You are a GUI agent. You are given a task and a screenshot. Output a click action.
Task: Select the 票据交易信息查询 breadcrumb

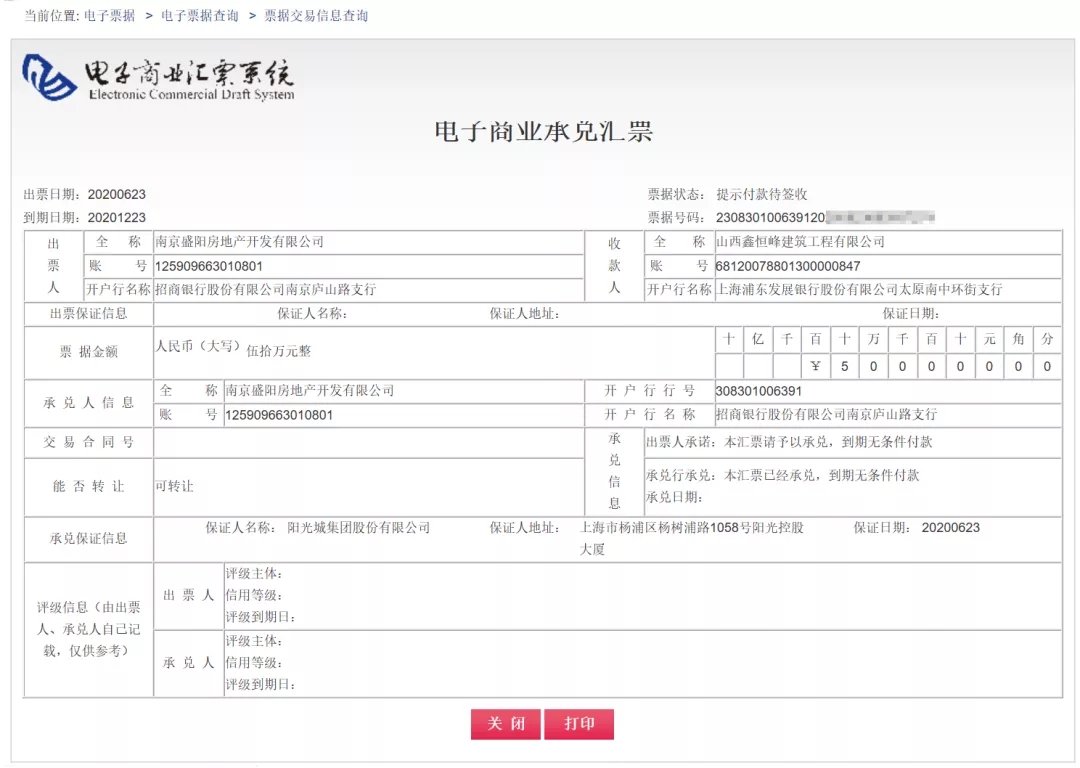pyautogui.click(x=316, y=15)
